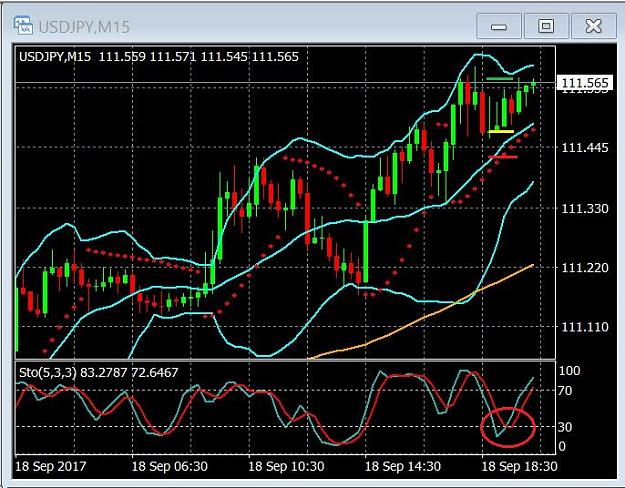Click the stochastic 30 level label
The image size is (625, 488).
pyautogui.click(x=565, y=427)
